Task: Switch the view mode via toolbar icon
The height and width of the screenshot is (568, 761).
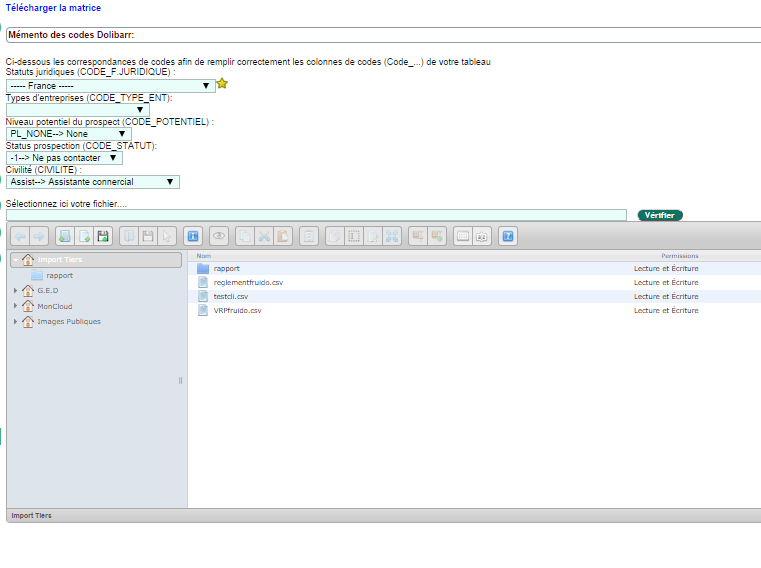Action: (463, 236)
